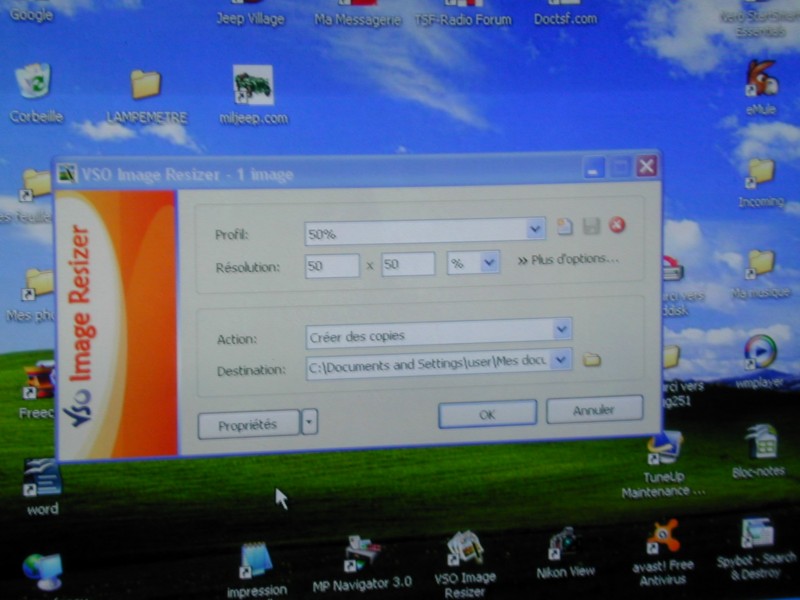Viewport: 800px width, 600px height.
Task: Minimize the VSO Image Resizer window
Action: pos(593,168)
